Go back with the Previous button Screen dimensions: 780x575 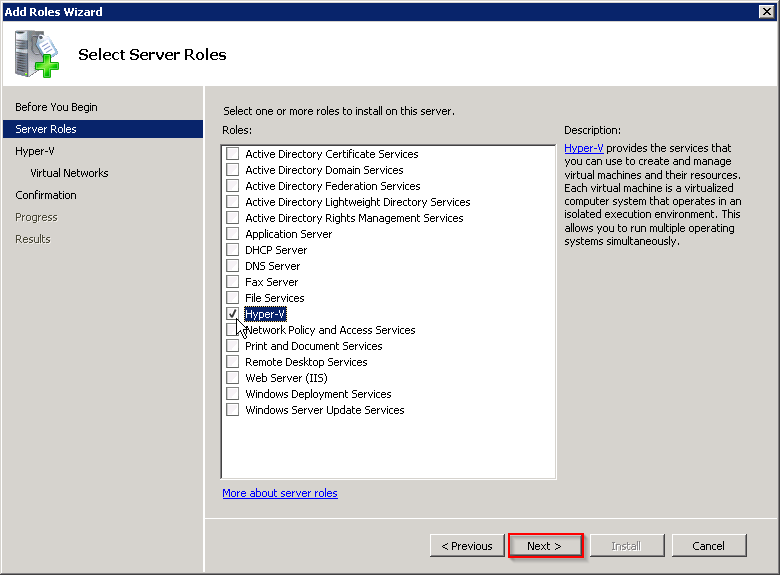467,546
